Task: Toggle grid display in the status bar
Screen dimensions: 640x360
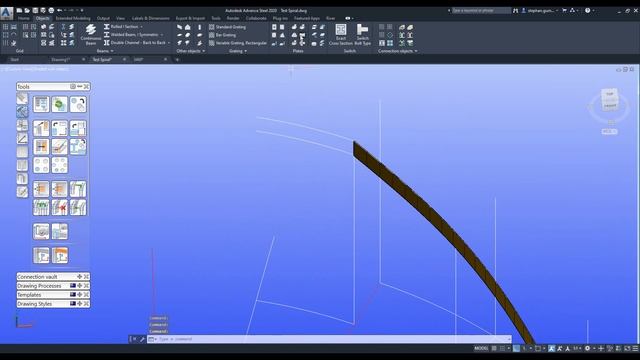Action: (494, 348)
